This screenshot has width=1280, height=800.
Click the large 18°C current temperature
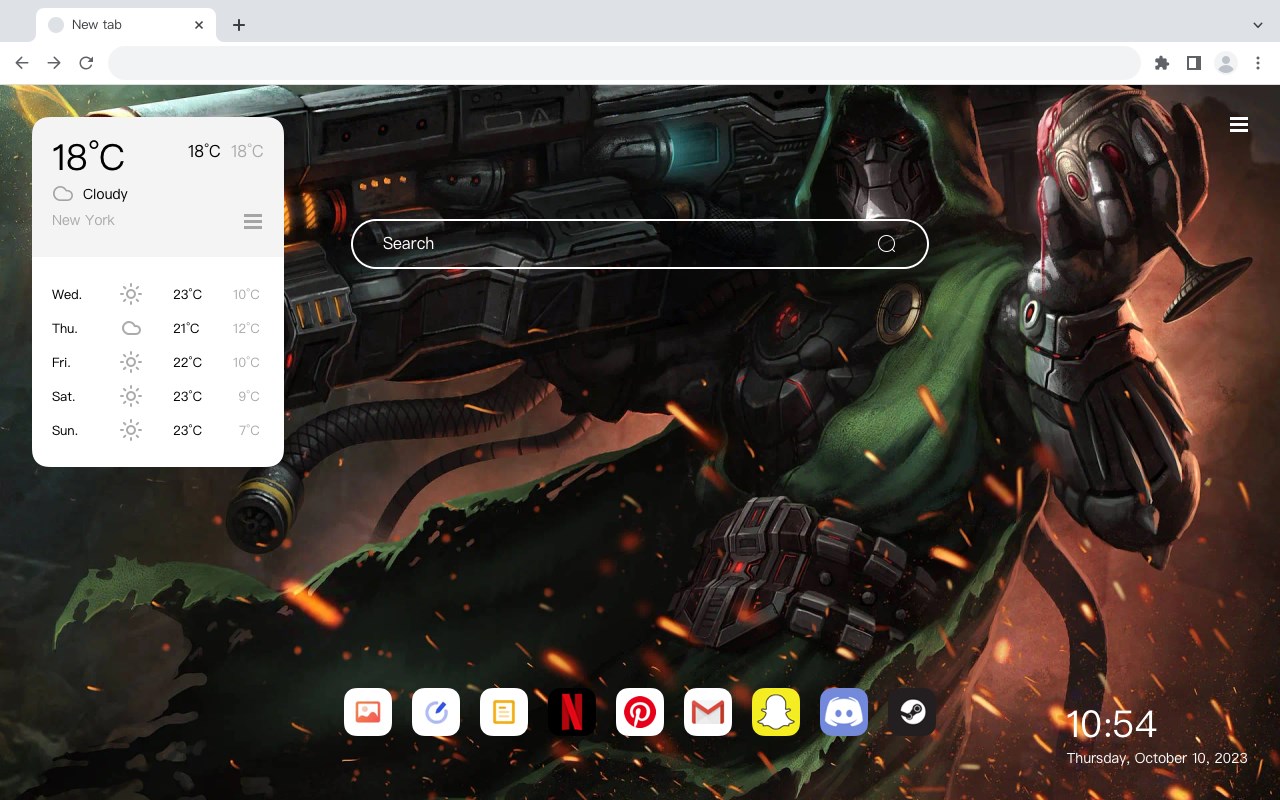(x=88, y=157)
